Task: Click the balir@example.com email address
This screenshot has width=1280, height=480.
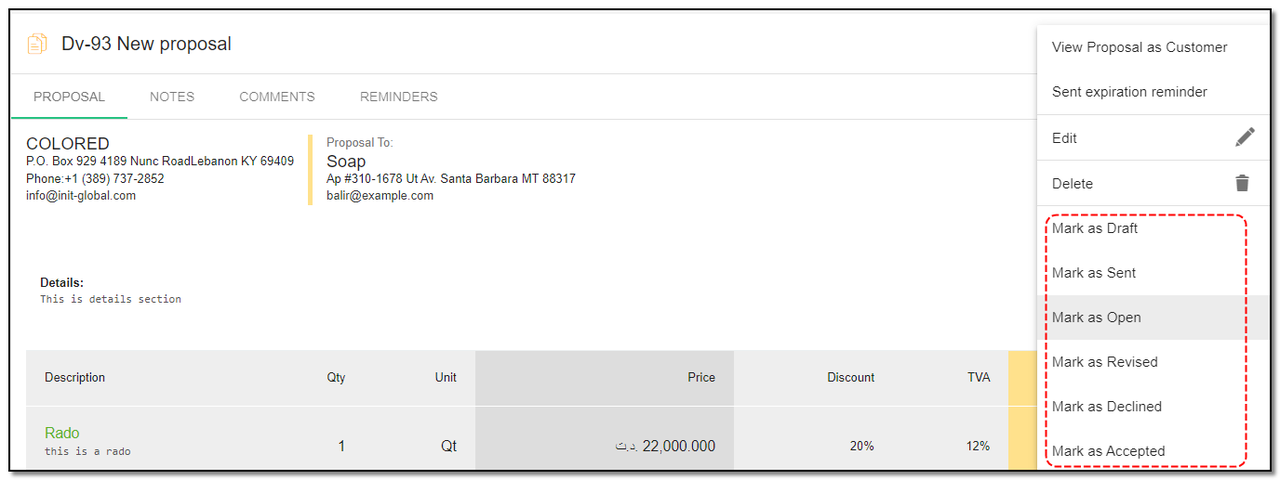Action: coord(380,196)
